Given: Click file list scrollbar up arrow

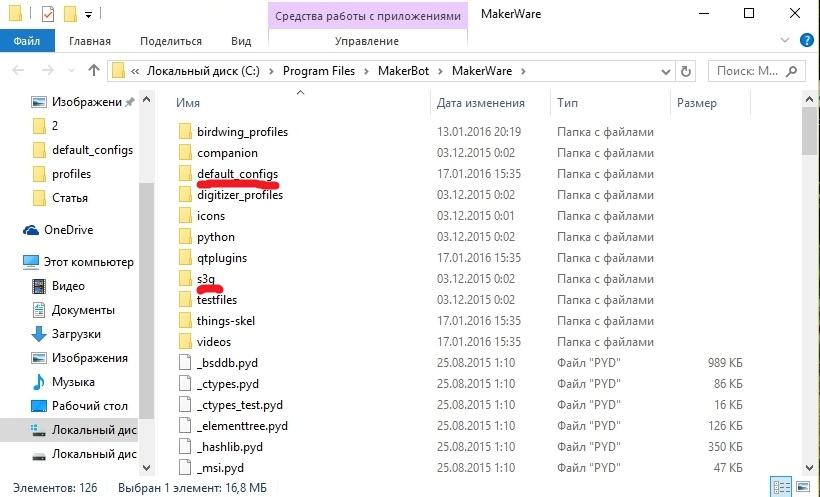Looking at the screenshot, I should pos(809,99).
